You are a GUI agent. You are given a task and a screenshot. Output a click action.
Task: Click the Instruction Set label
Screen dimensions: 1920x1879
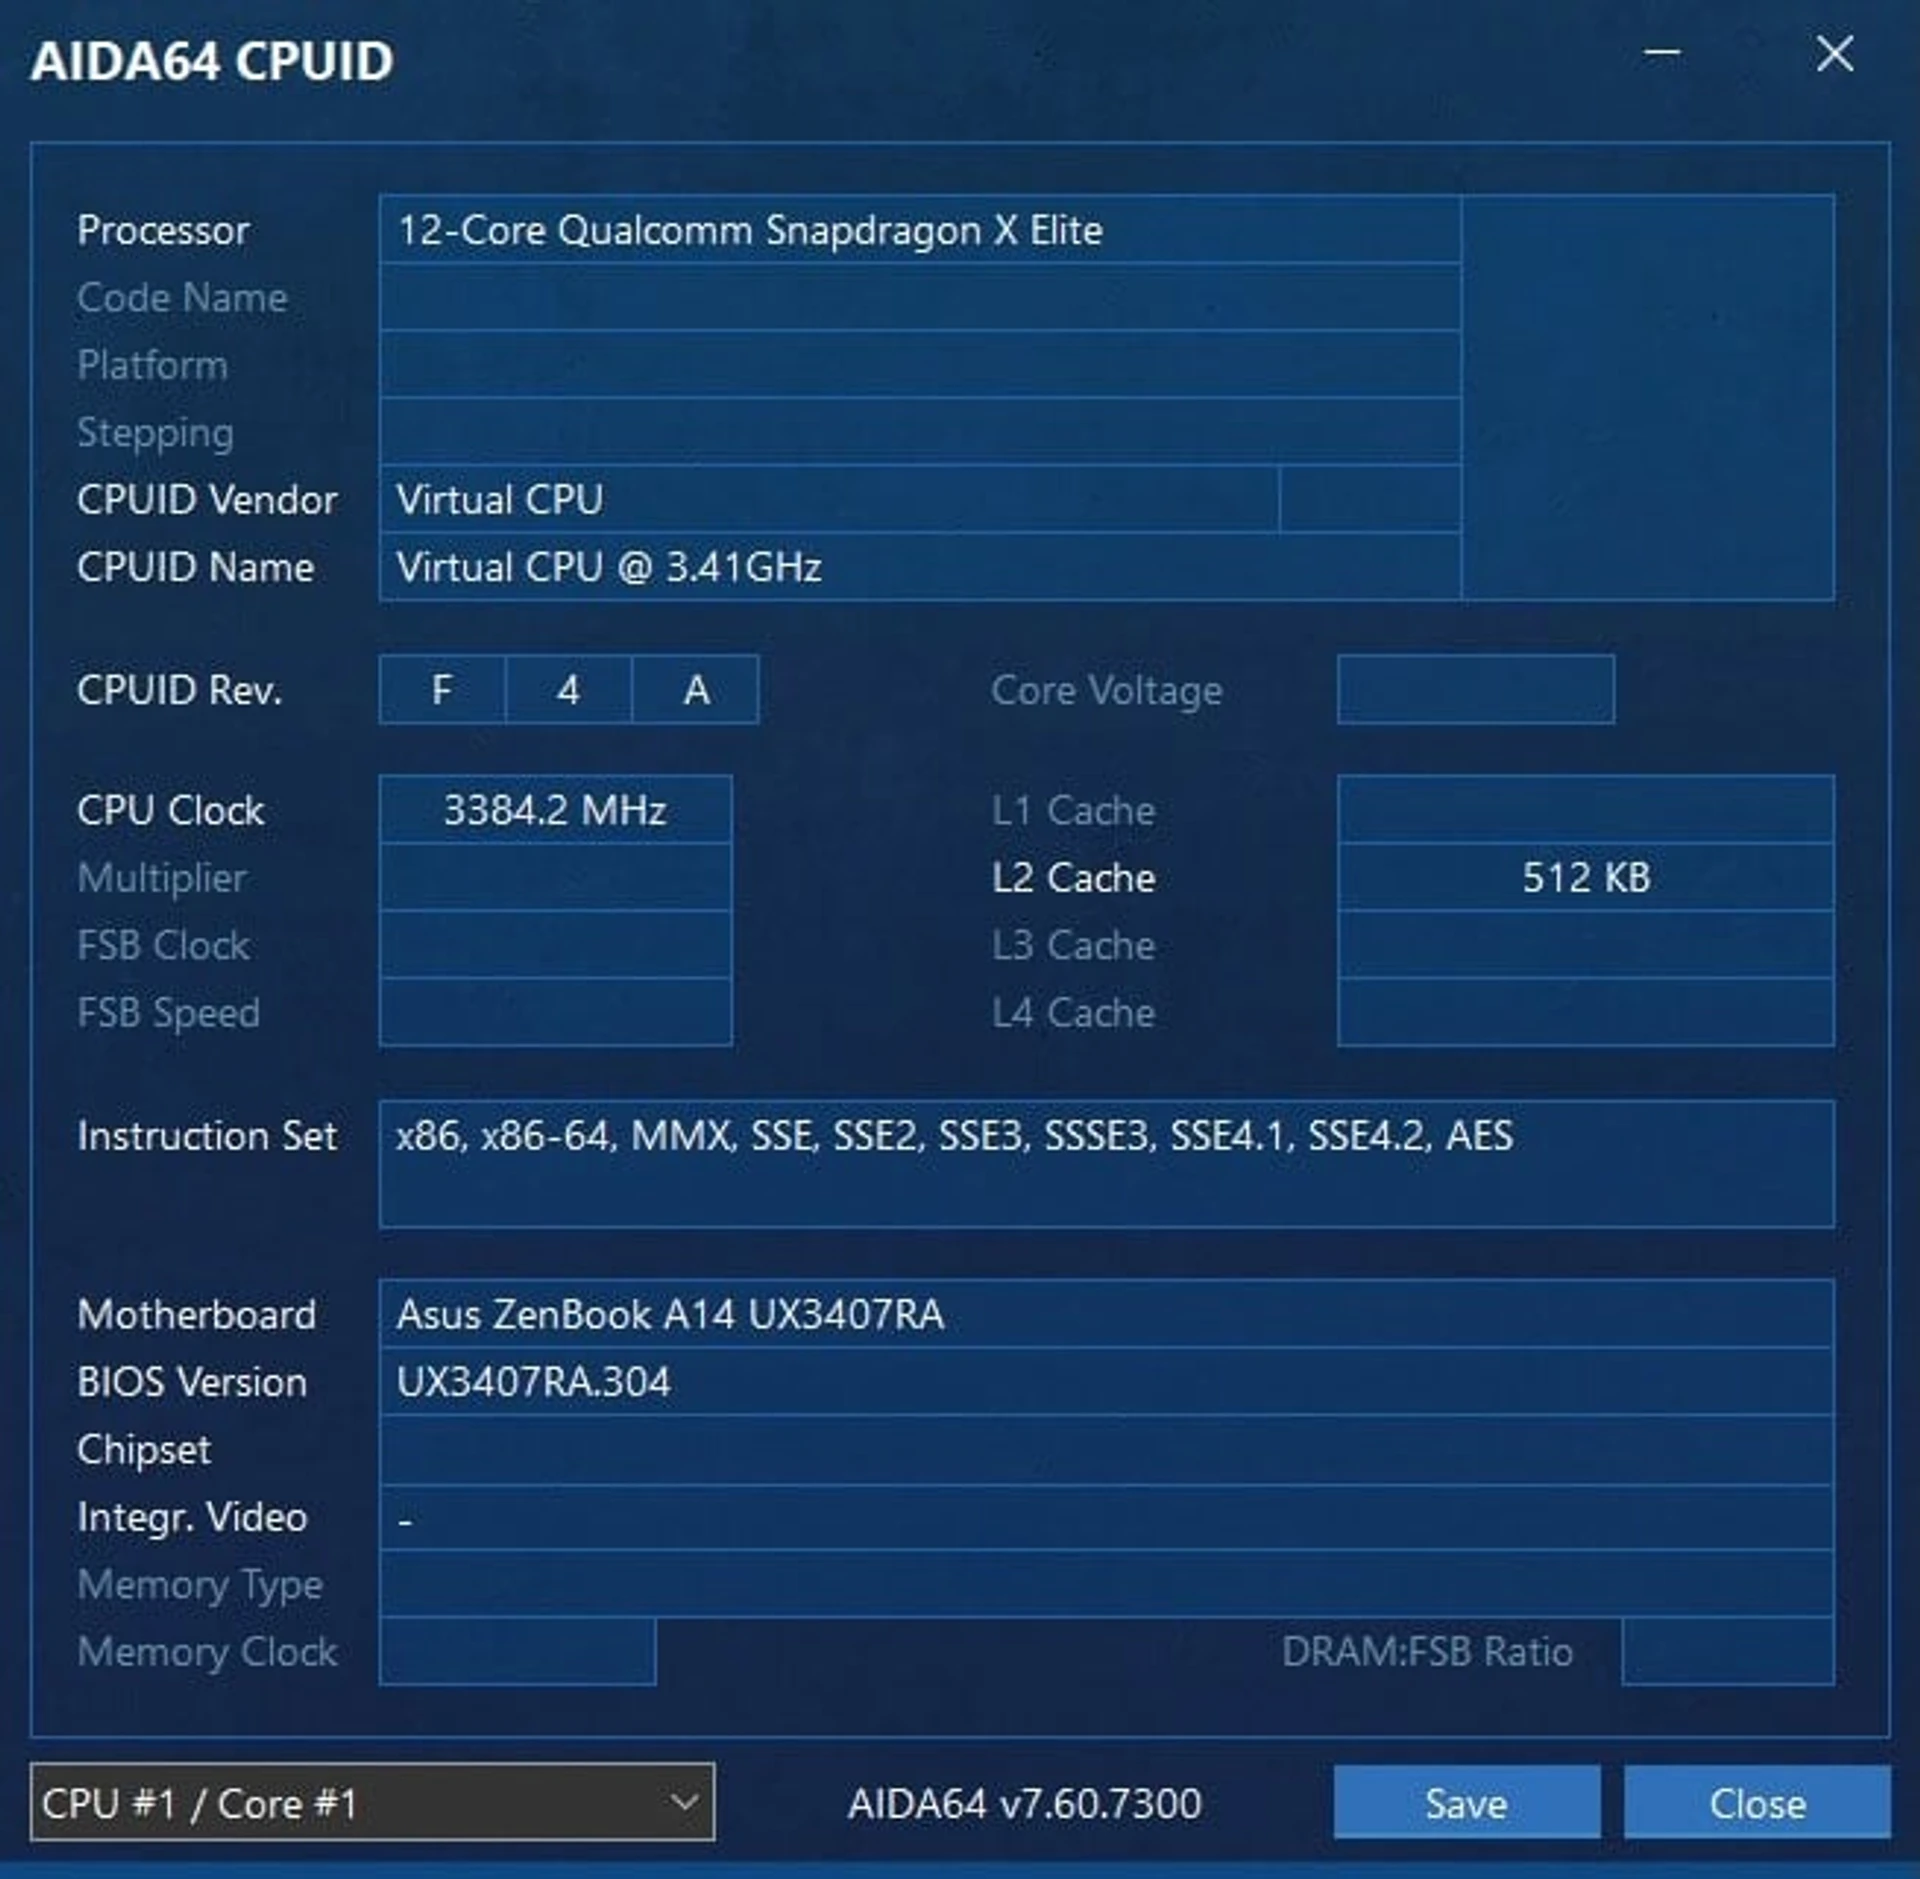point(206,1135)
